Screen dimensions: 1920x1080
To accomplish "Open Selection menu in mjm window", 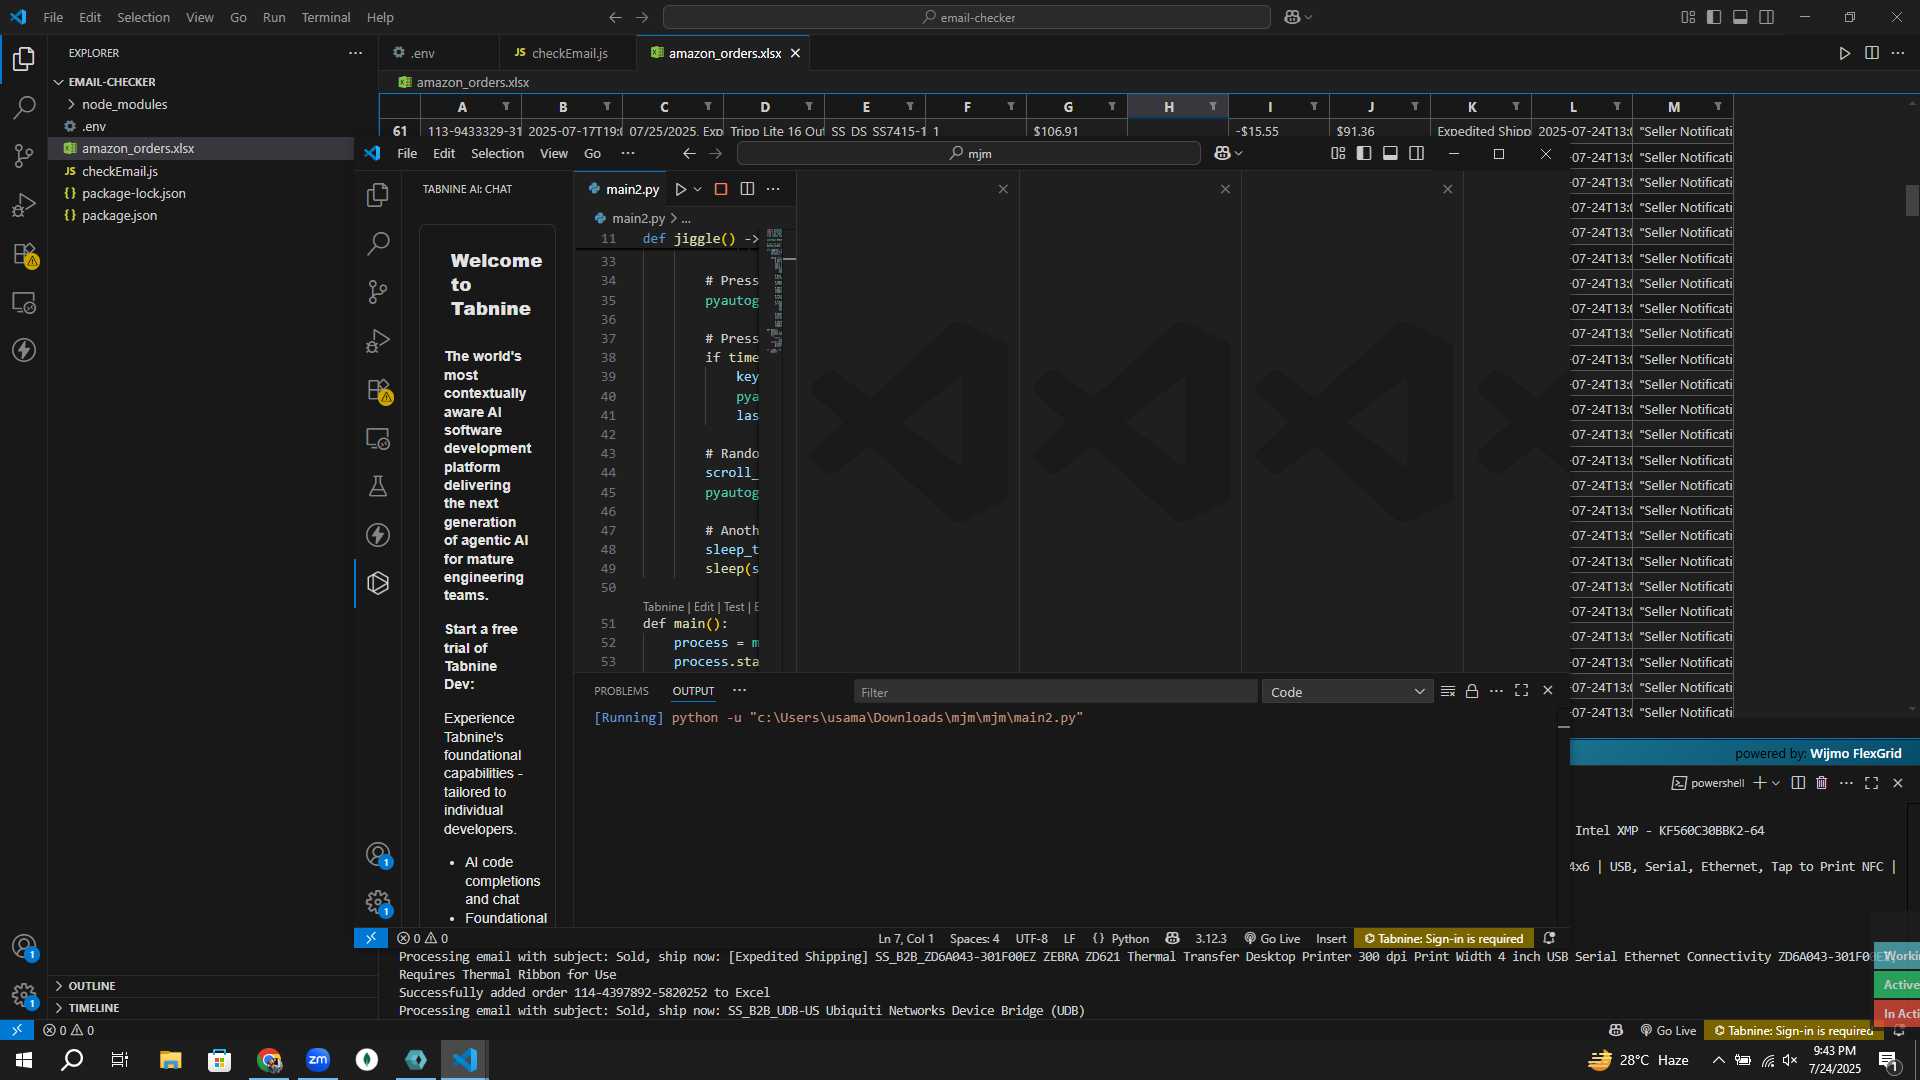I will [497, 153].
